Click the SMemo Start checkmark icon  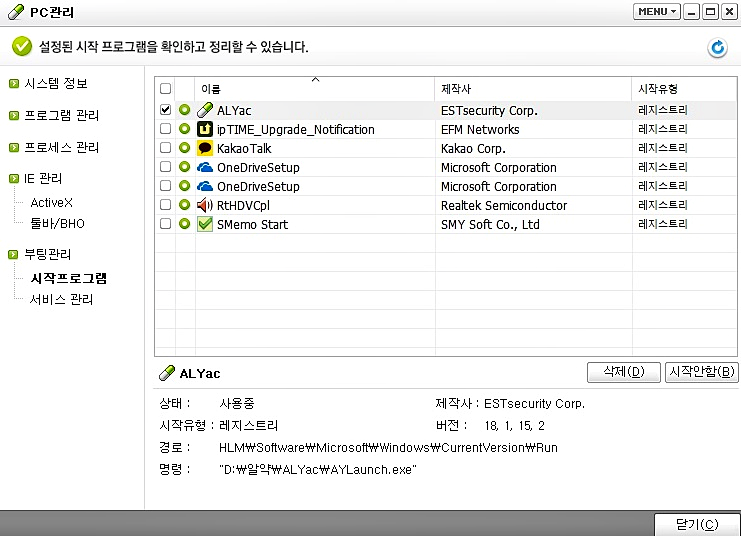point(205,224)
